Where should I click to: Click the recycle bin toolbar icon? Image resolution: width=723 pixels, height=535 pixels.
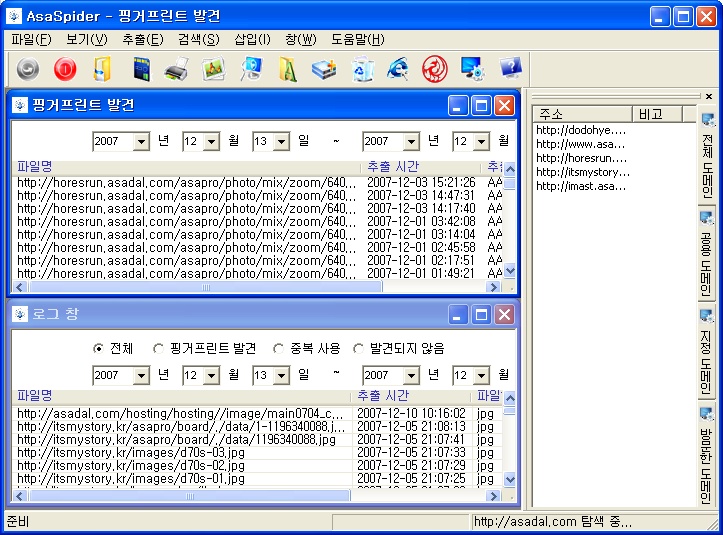pos(362,70)
